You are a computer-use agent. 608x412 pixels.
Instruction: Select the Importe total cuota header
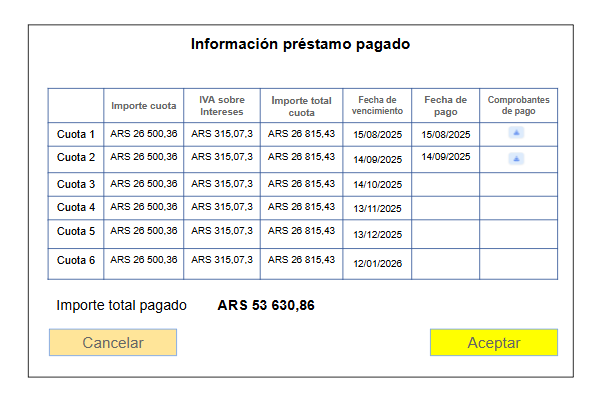pos(301,106)
